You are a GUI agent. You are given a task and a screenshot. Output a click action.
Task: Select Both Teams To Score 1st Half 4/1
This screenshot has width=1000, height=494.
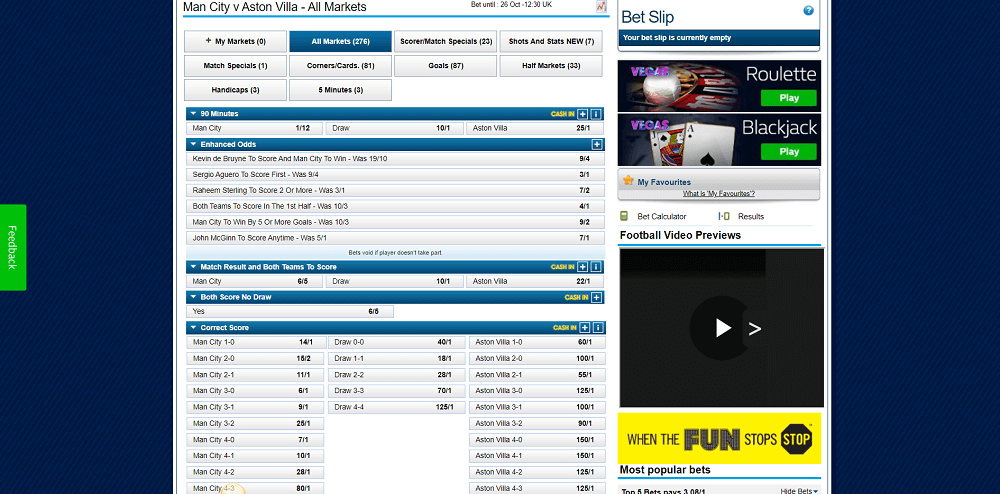point(395,207)
